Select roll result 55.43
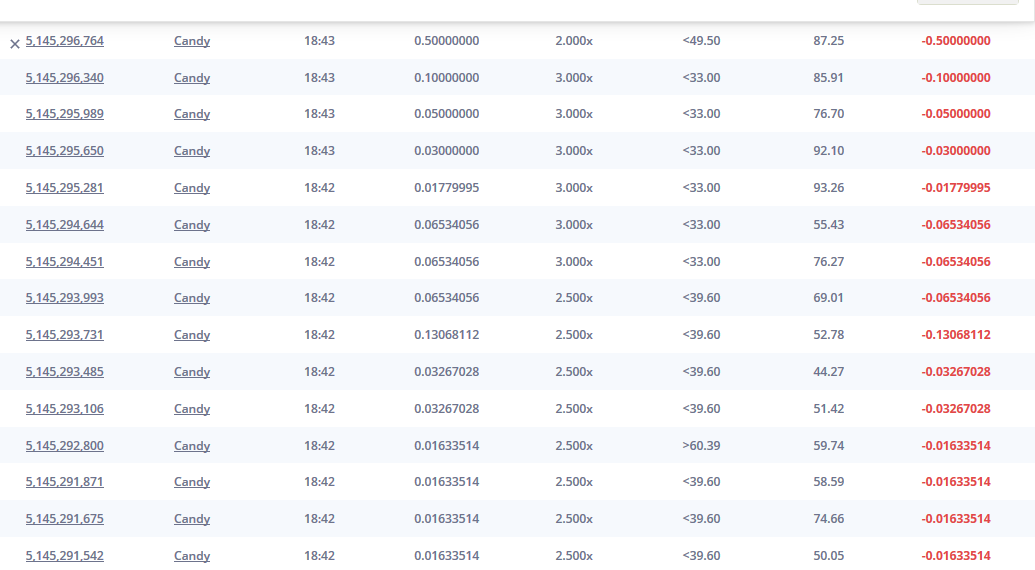 (828, 225)
